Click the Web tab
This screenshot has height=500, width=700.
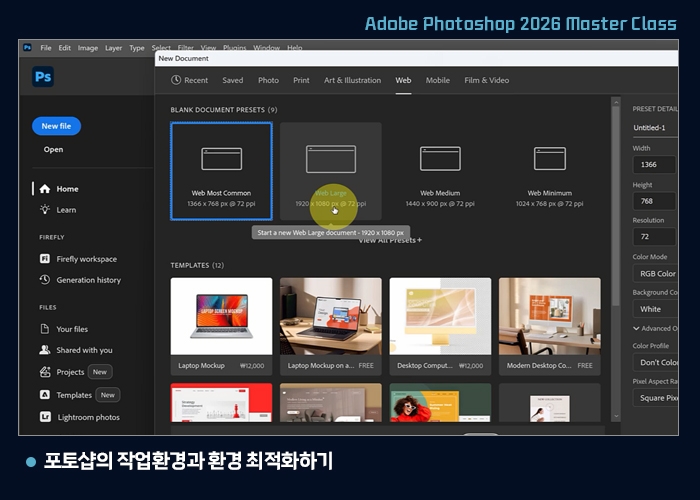tap(403, 80)
